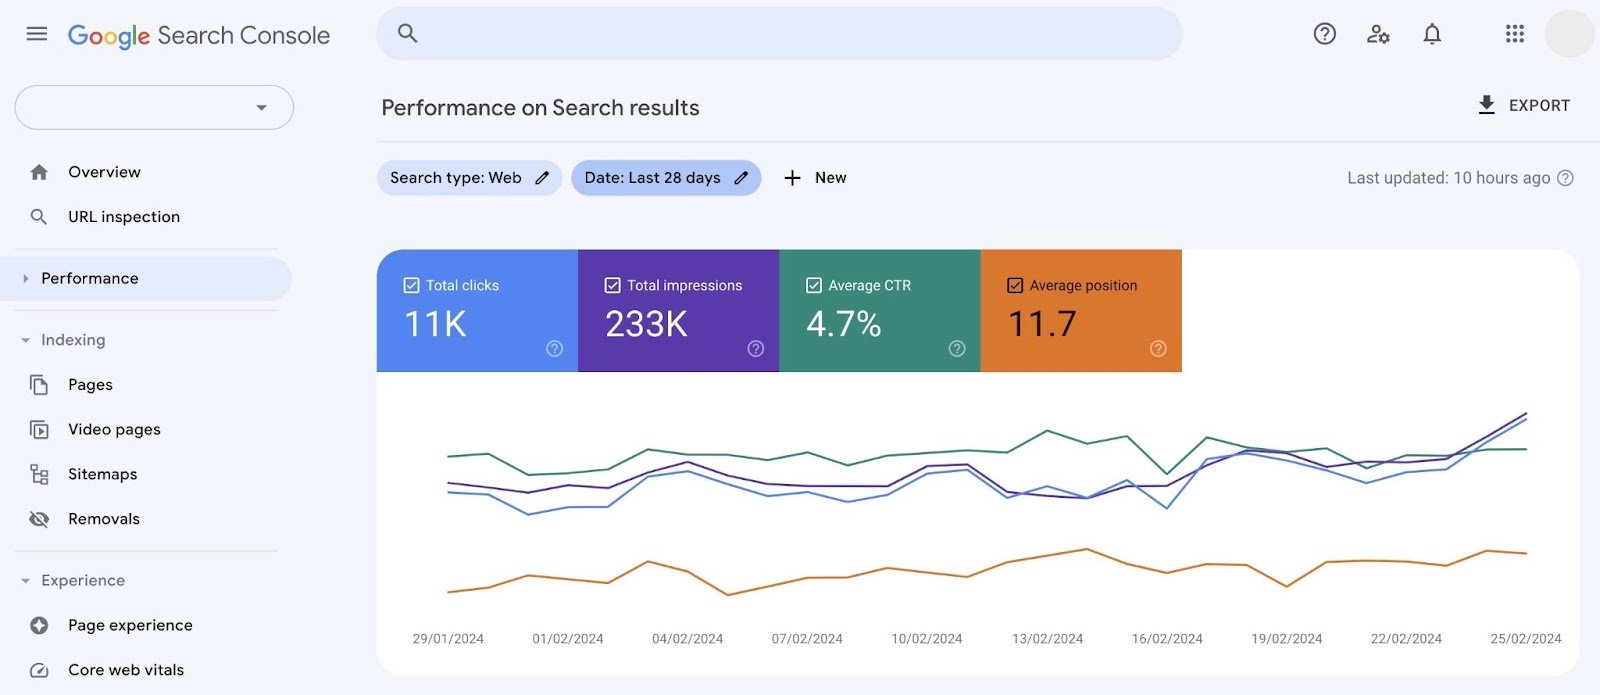Click plus icon to add new filter

[x=792, y=178]
